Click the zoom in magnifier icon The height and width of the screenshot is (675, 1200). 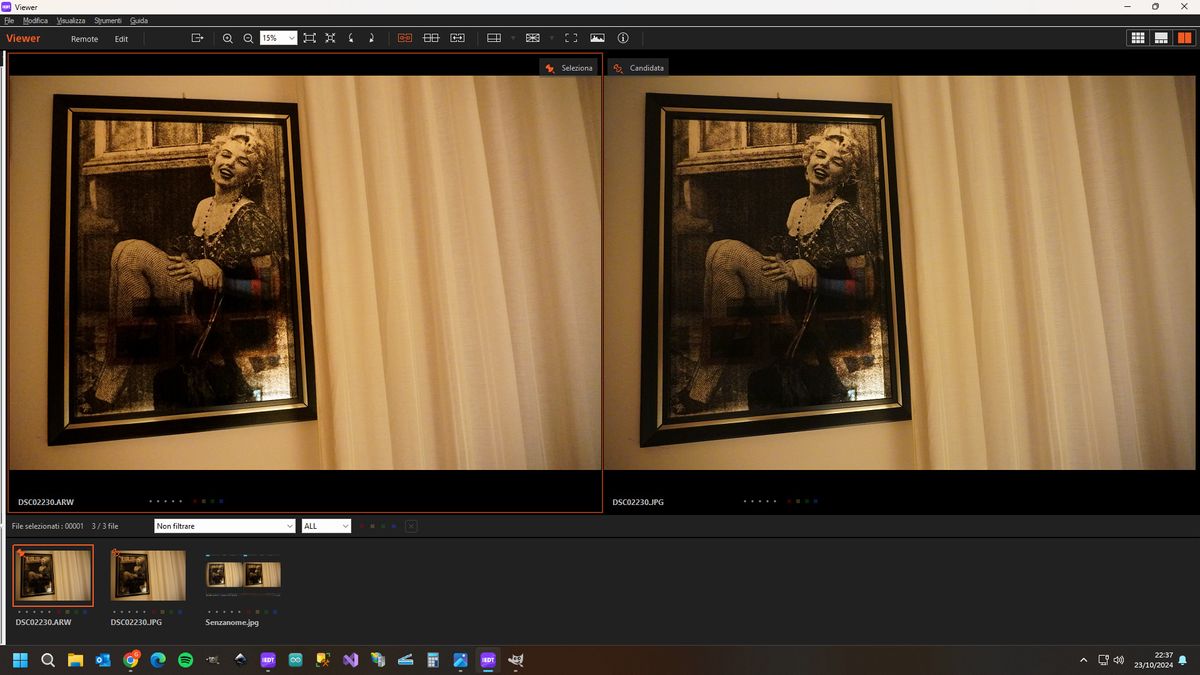coord(227,38)
